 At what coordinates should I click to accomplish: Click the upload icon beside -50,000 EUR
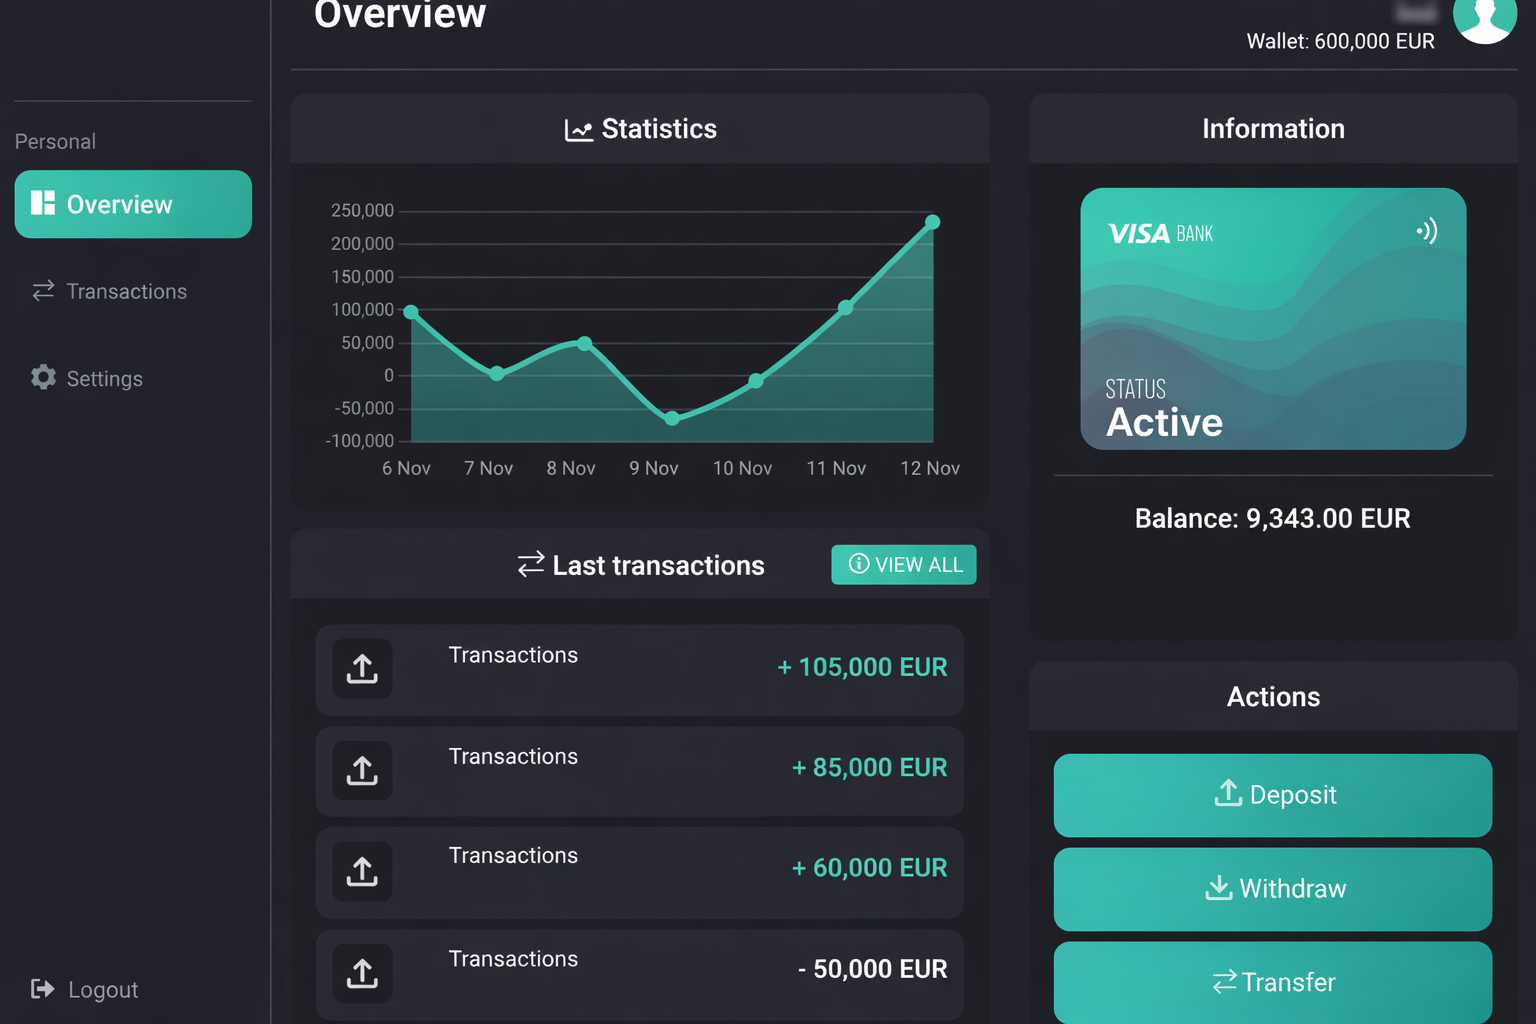tap(362, 972)
